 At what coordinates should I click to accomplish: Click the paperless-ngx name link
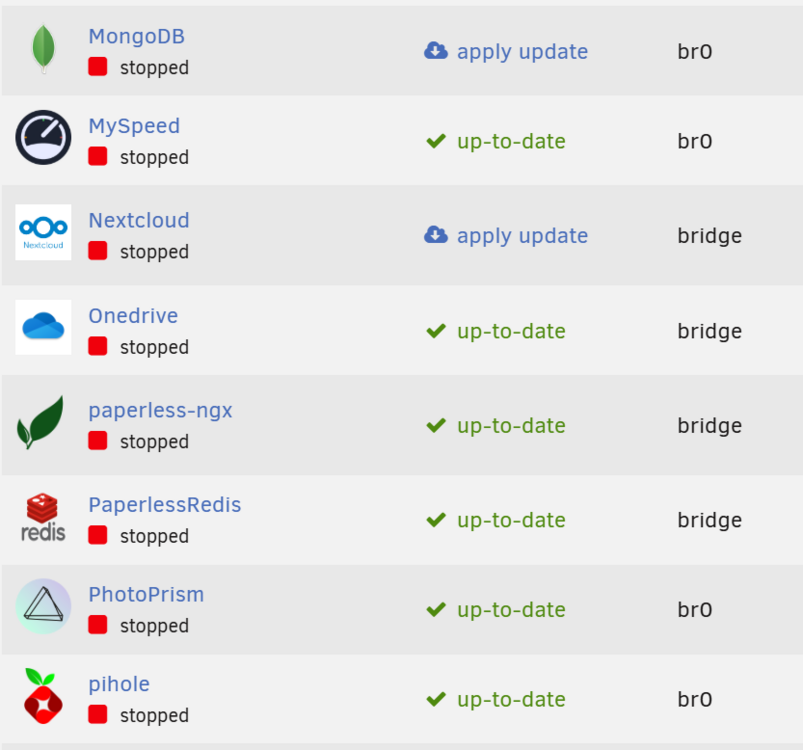coord(160,411)
